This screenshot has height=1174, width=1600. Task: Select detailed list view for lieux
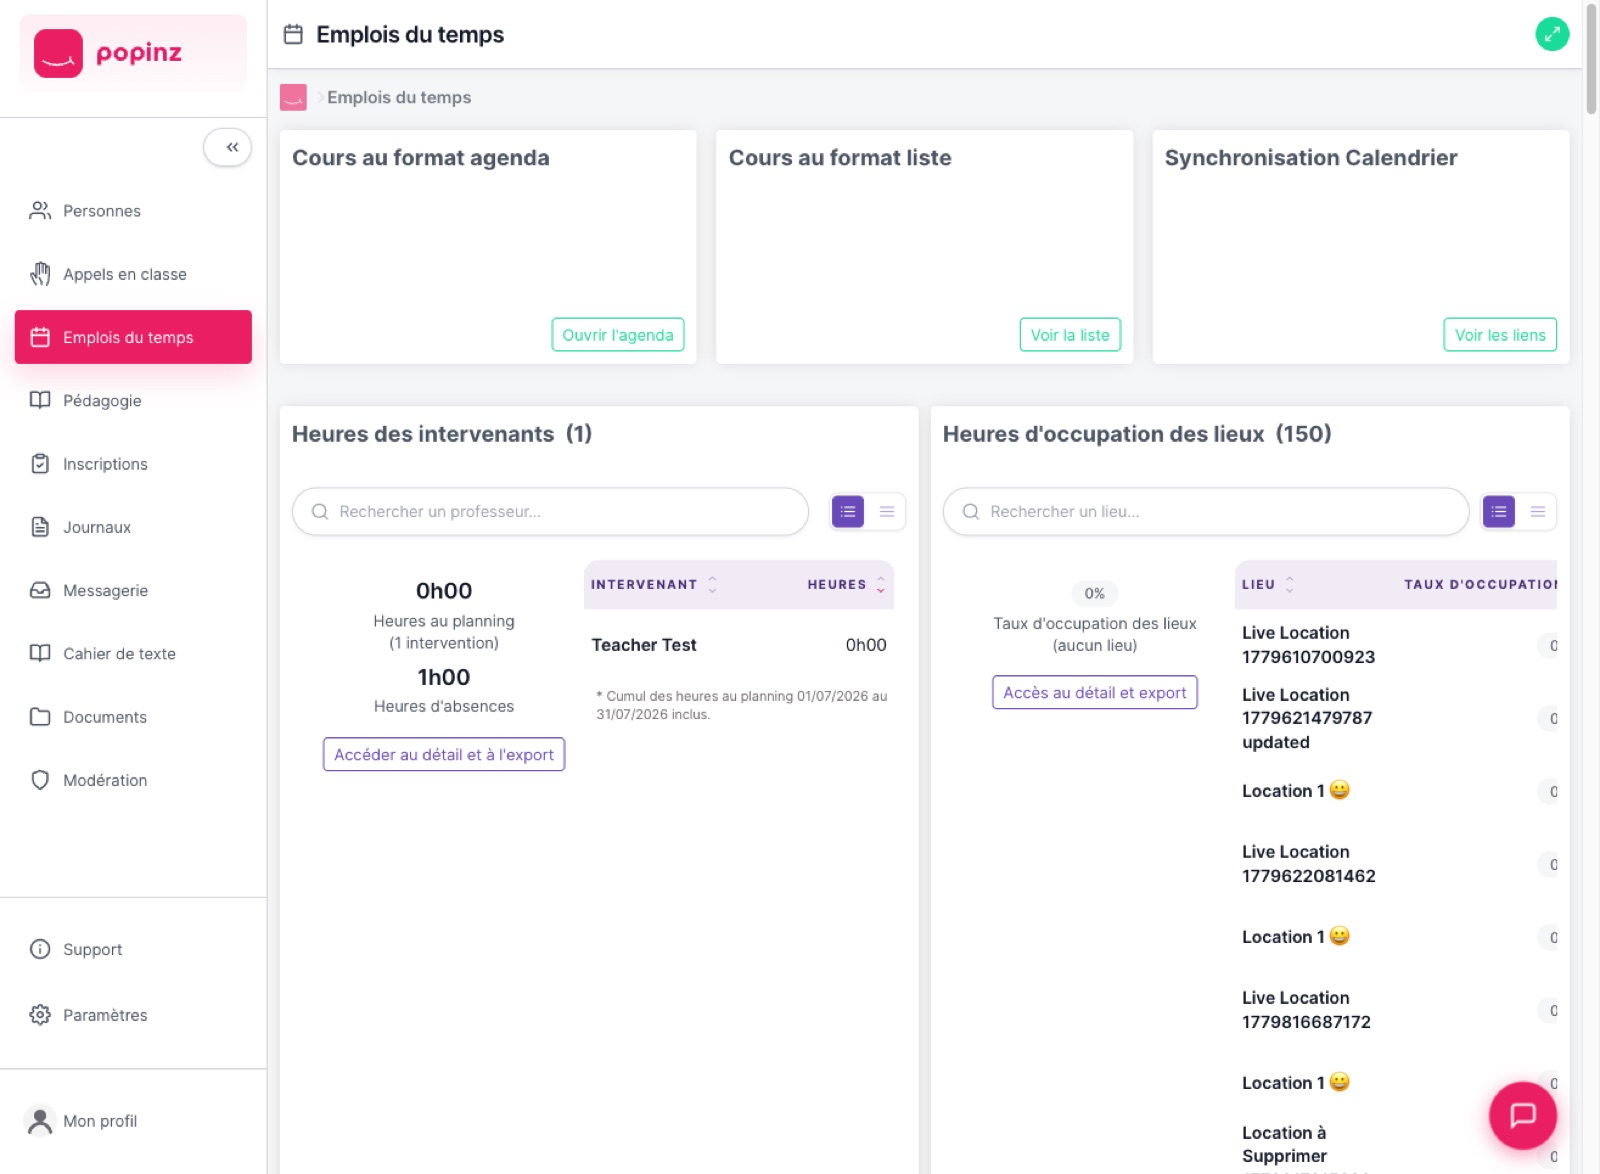pyautogui.click(x=1499, y=512)
